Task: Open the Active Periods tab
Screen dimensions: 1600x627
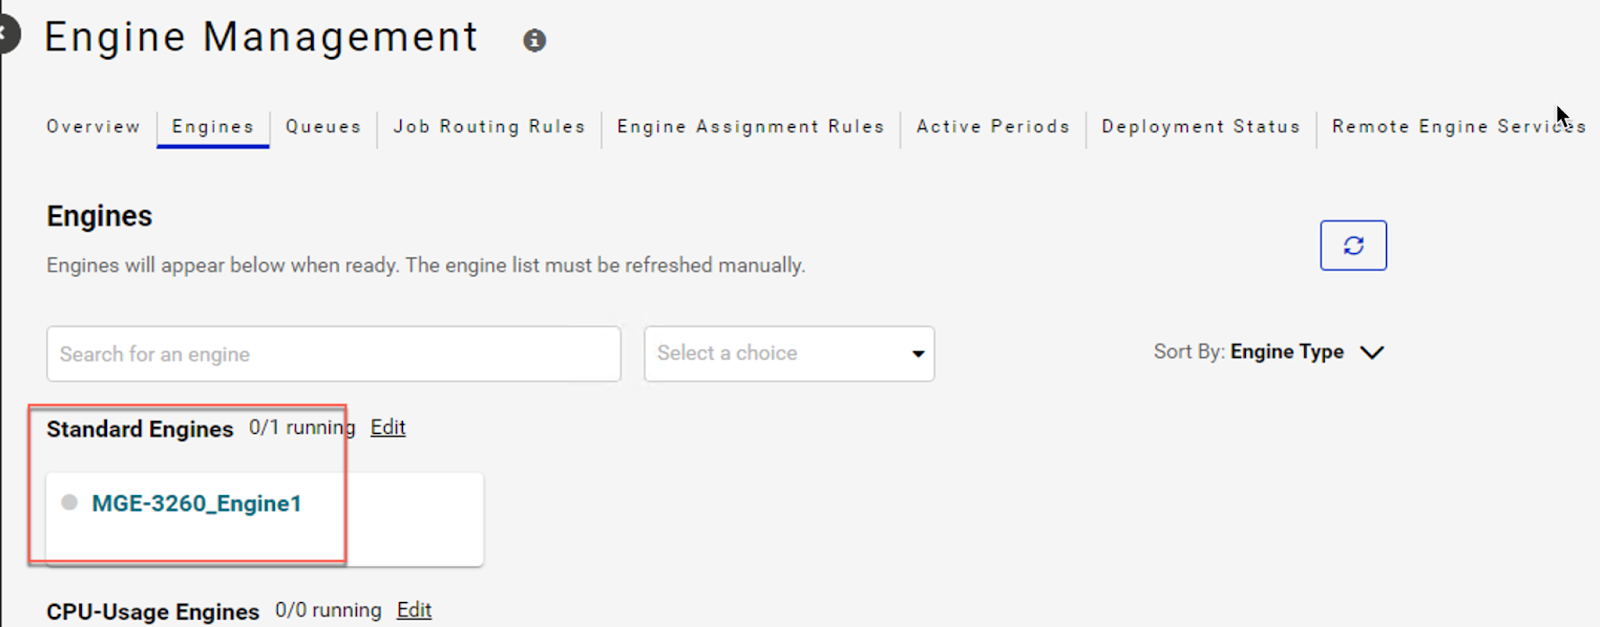Action: click(x=993, y=127)
